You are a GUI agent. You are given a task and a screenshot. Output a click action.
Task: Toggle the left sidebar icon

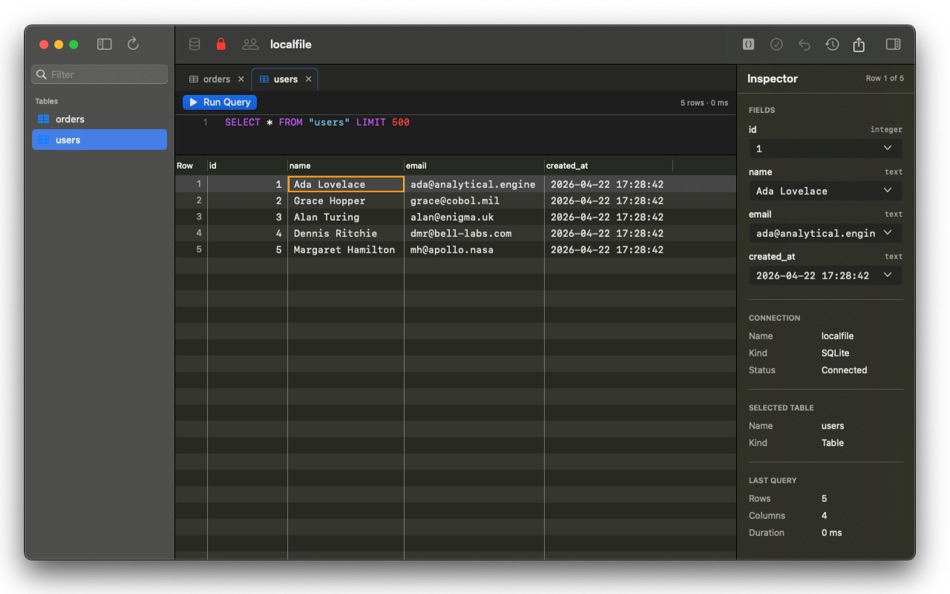click(104, 44)
